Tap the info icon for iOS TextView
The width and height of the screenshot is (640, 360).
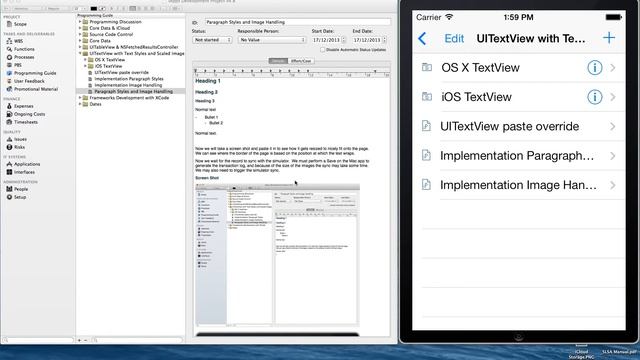tap(595, 97)
